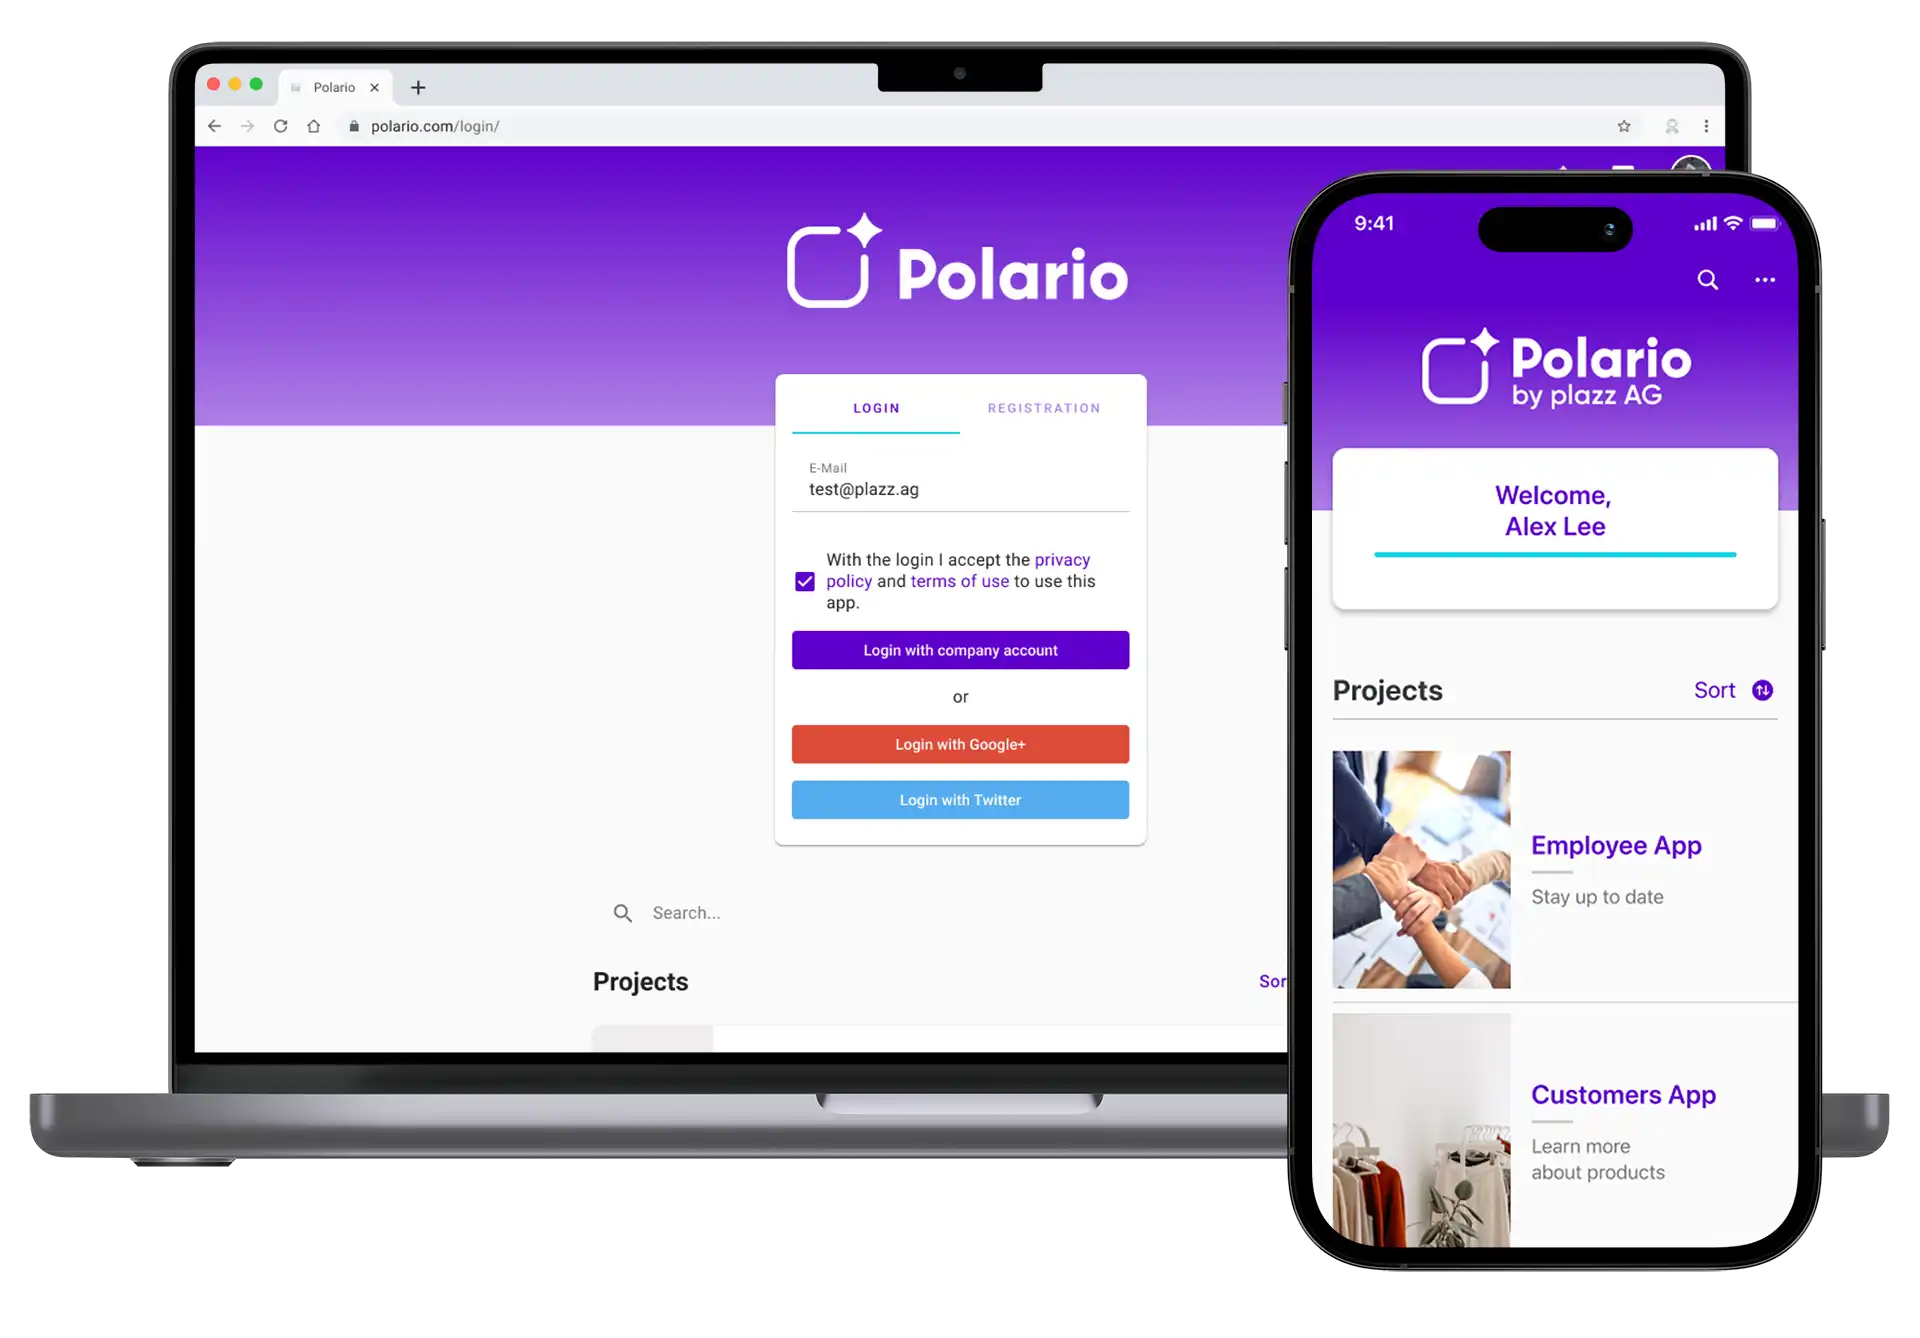Click the search magnifier icon on desktop
This screenshot has height=1338, width=1920.
[623, 912]
